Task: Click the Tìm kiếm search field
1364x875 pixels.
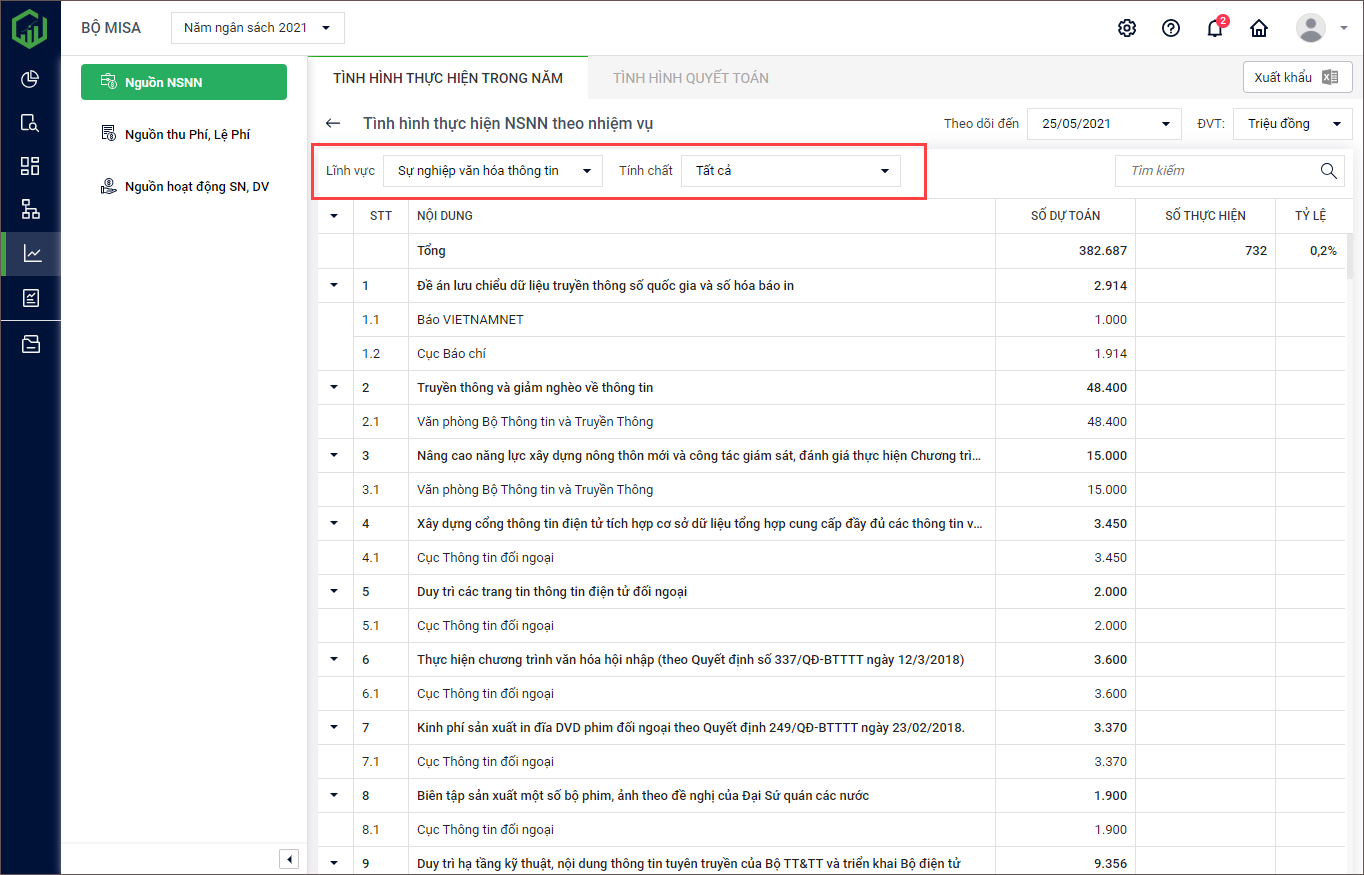Action: pyautogui.click(x=1215, y=171)
